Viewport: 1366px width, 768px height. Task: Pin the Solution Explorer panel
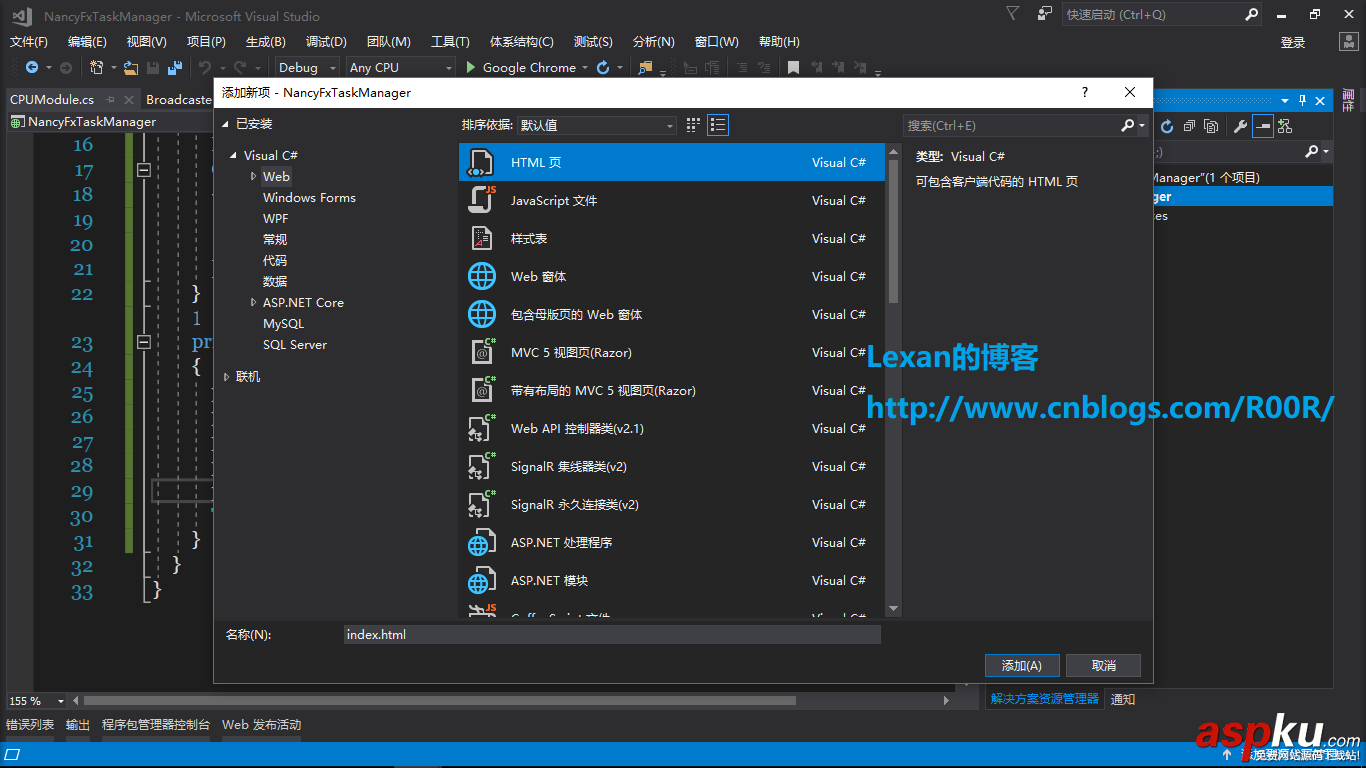point(1302,101)
